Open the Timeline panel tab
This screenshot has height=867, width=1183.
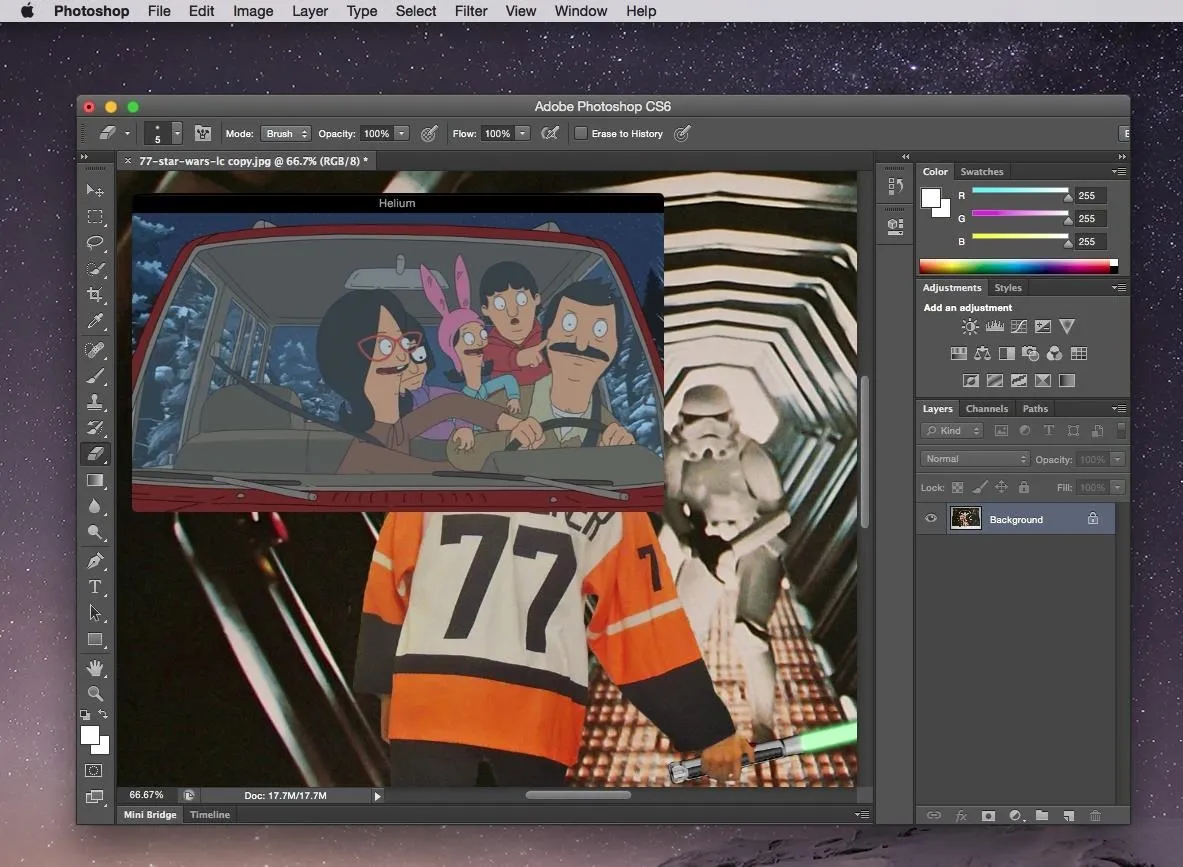pyautogui.click(x=210, y=815)
